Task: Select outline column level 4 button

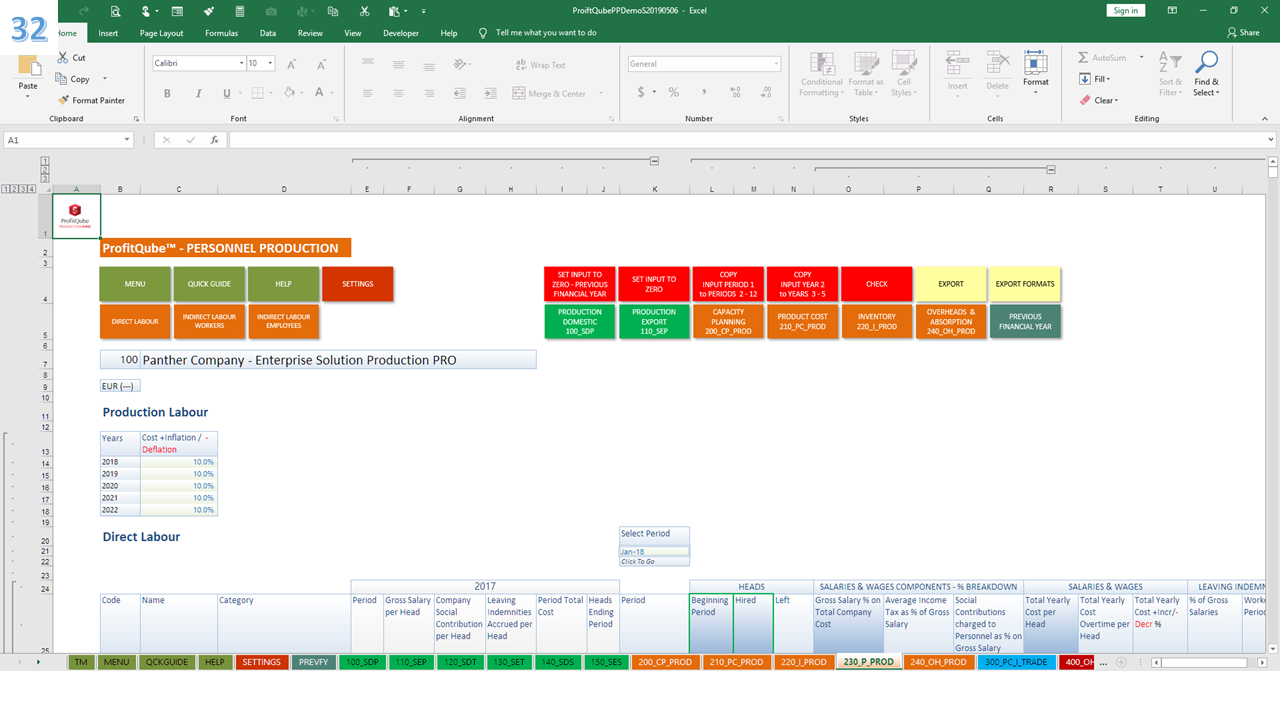Action: (32, 188)
